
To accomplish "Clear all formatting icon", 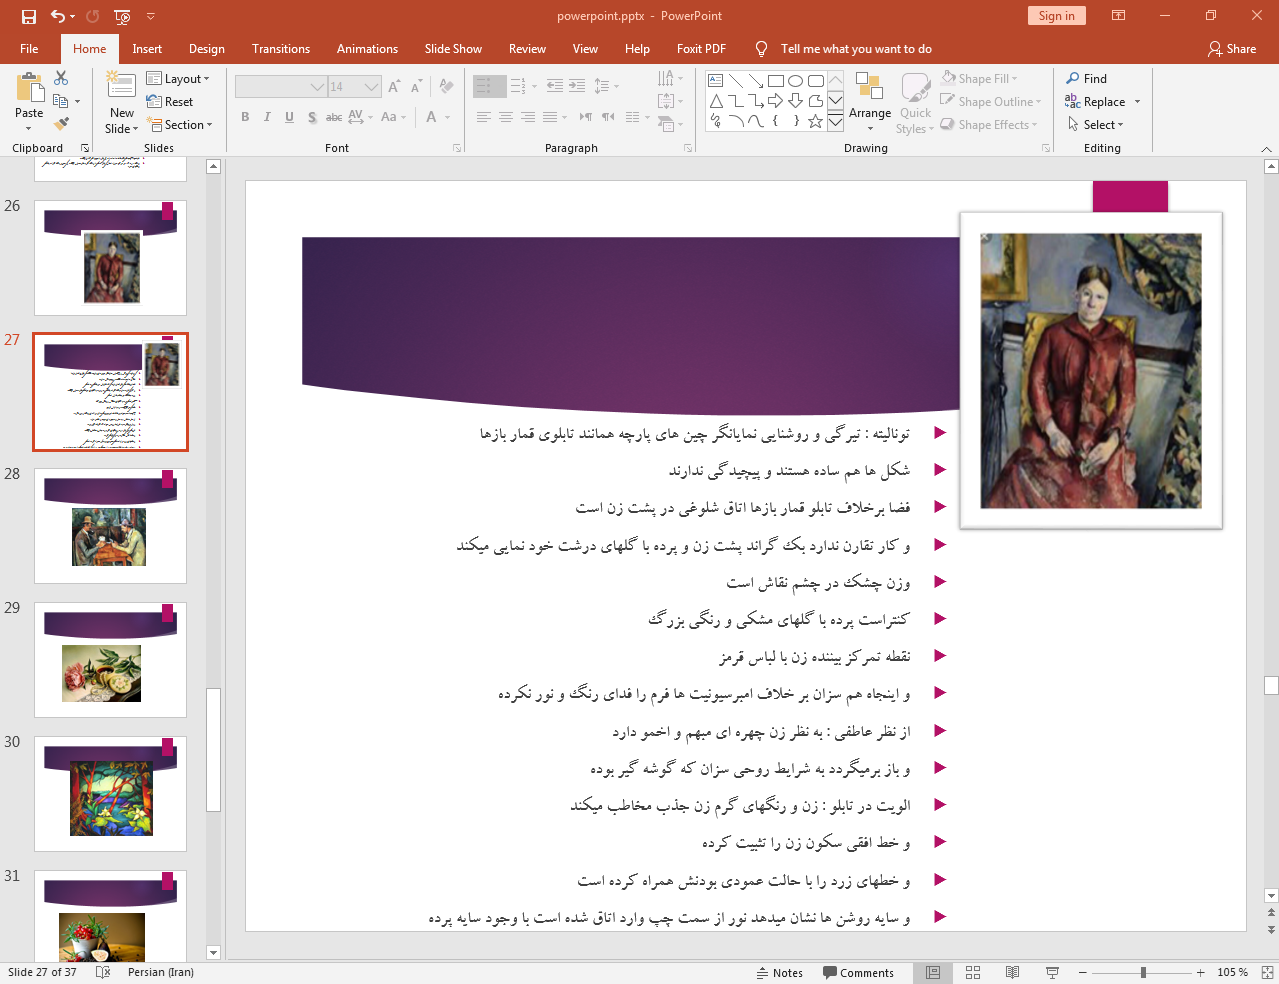I will click(447, 87).
